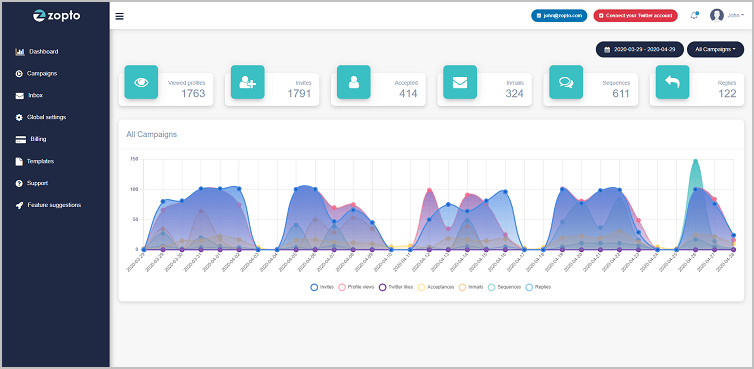This screenshot has width=754, height=369.
Task: Click the Dashboard bar chart icon
Action: pos(20,51)
